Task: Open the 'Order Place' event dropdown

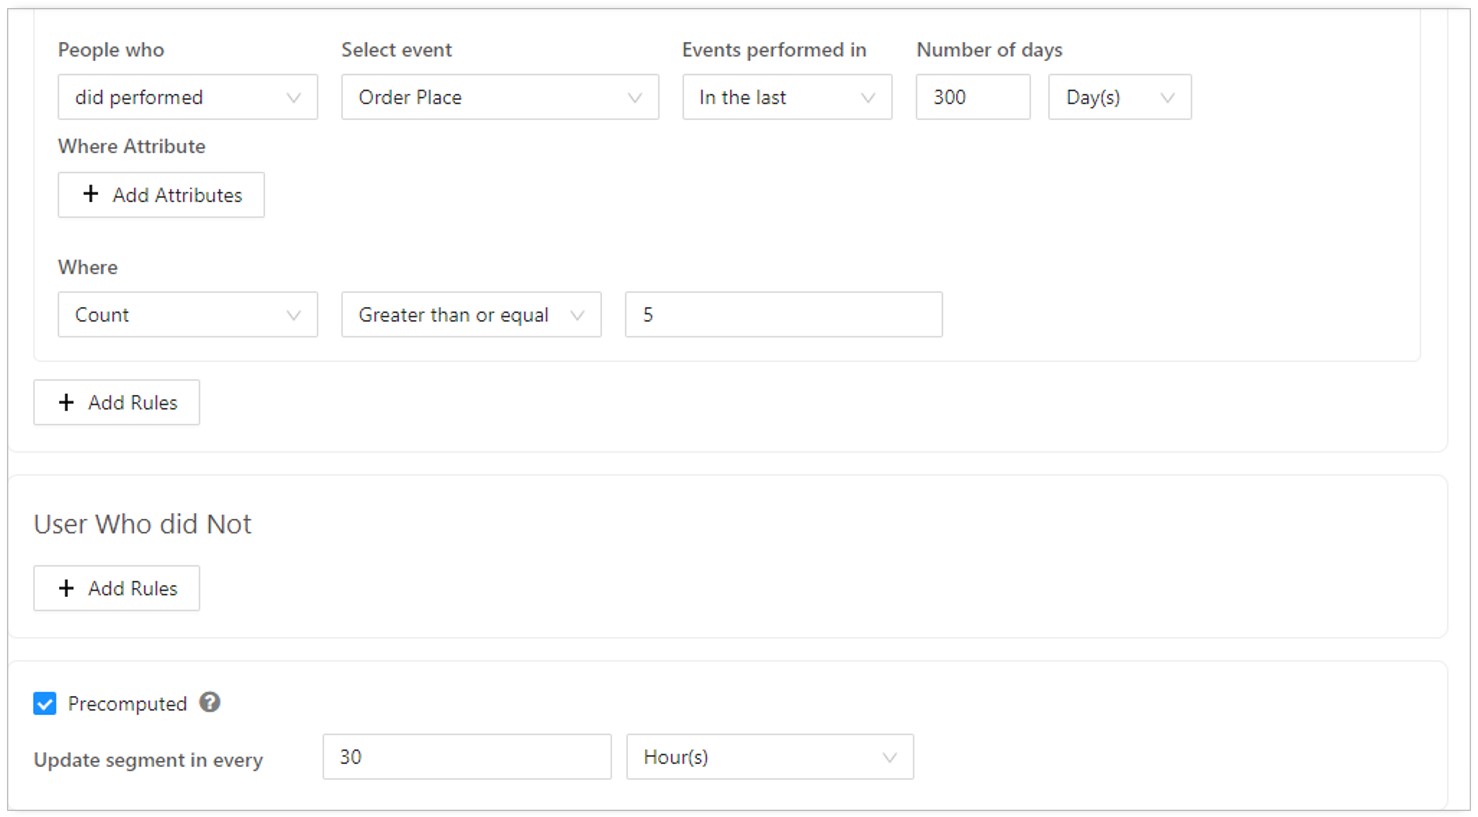Action: click(500, 97)
